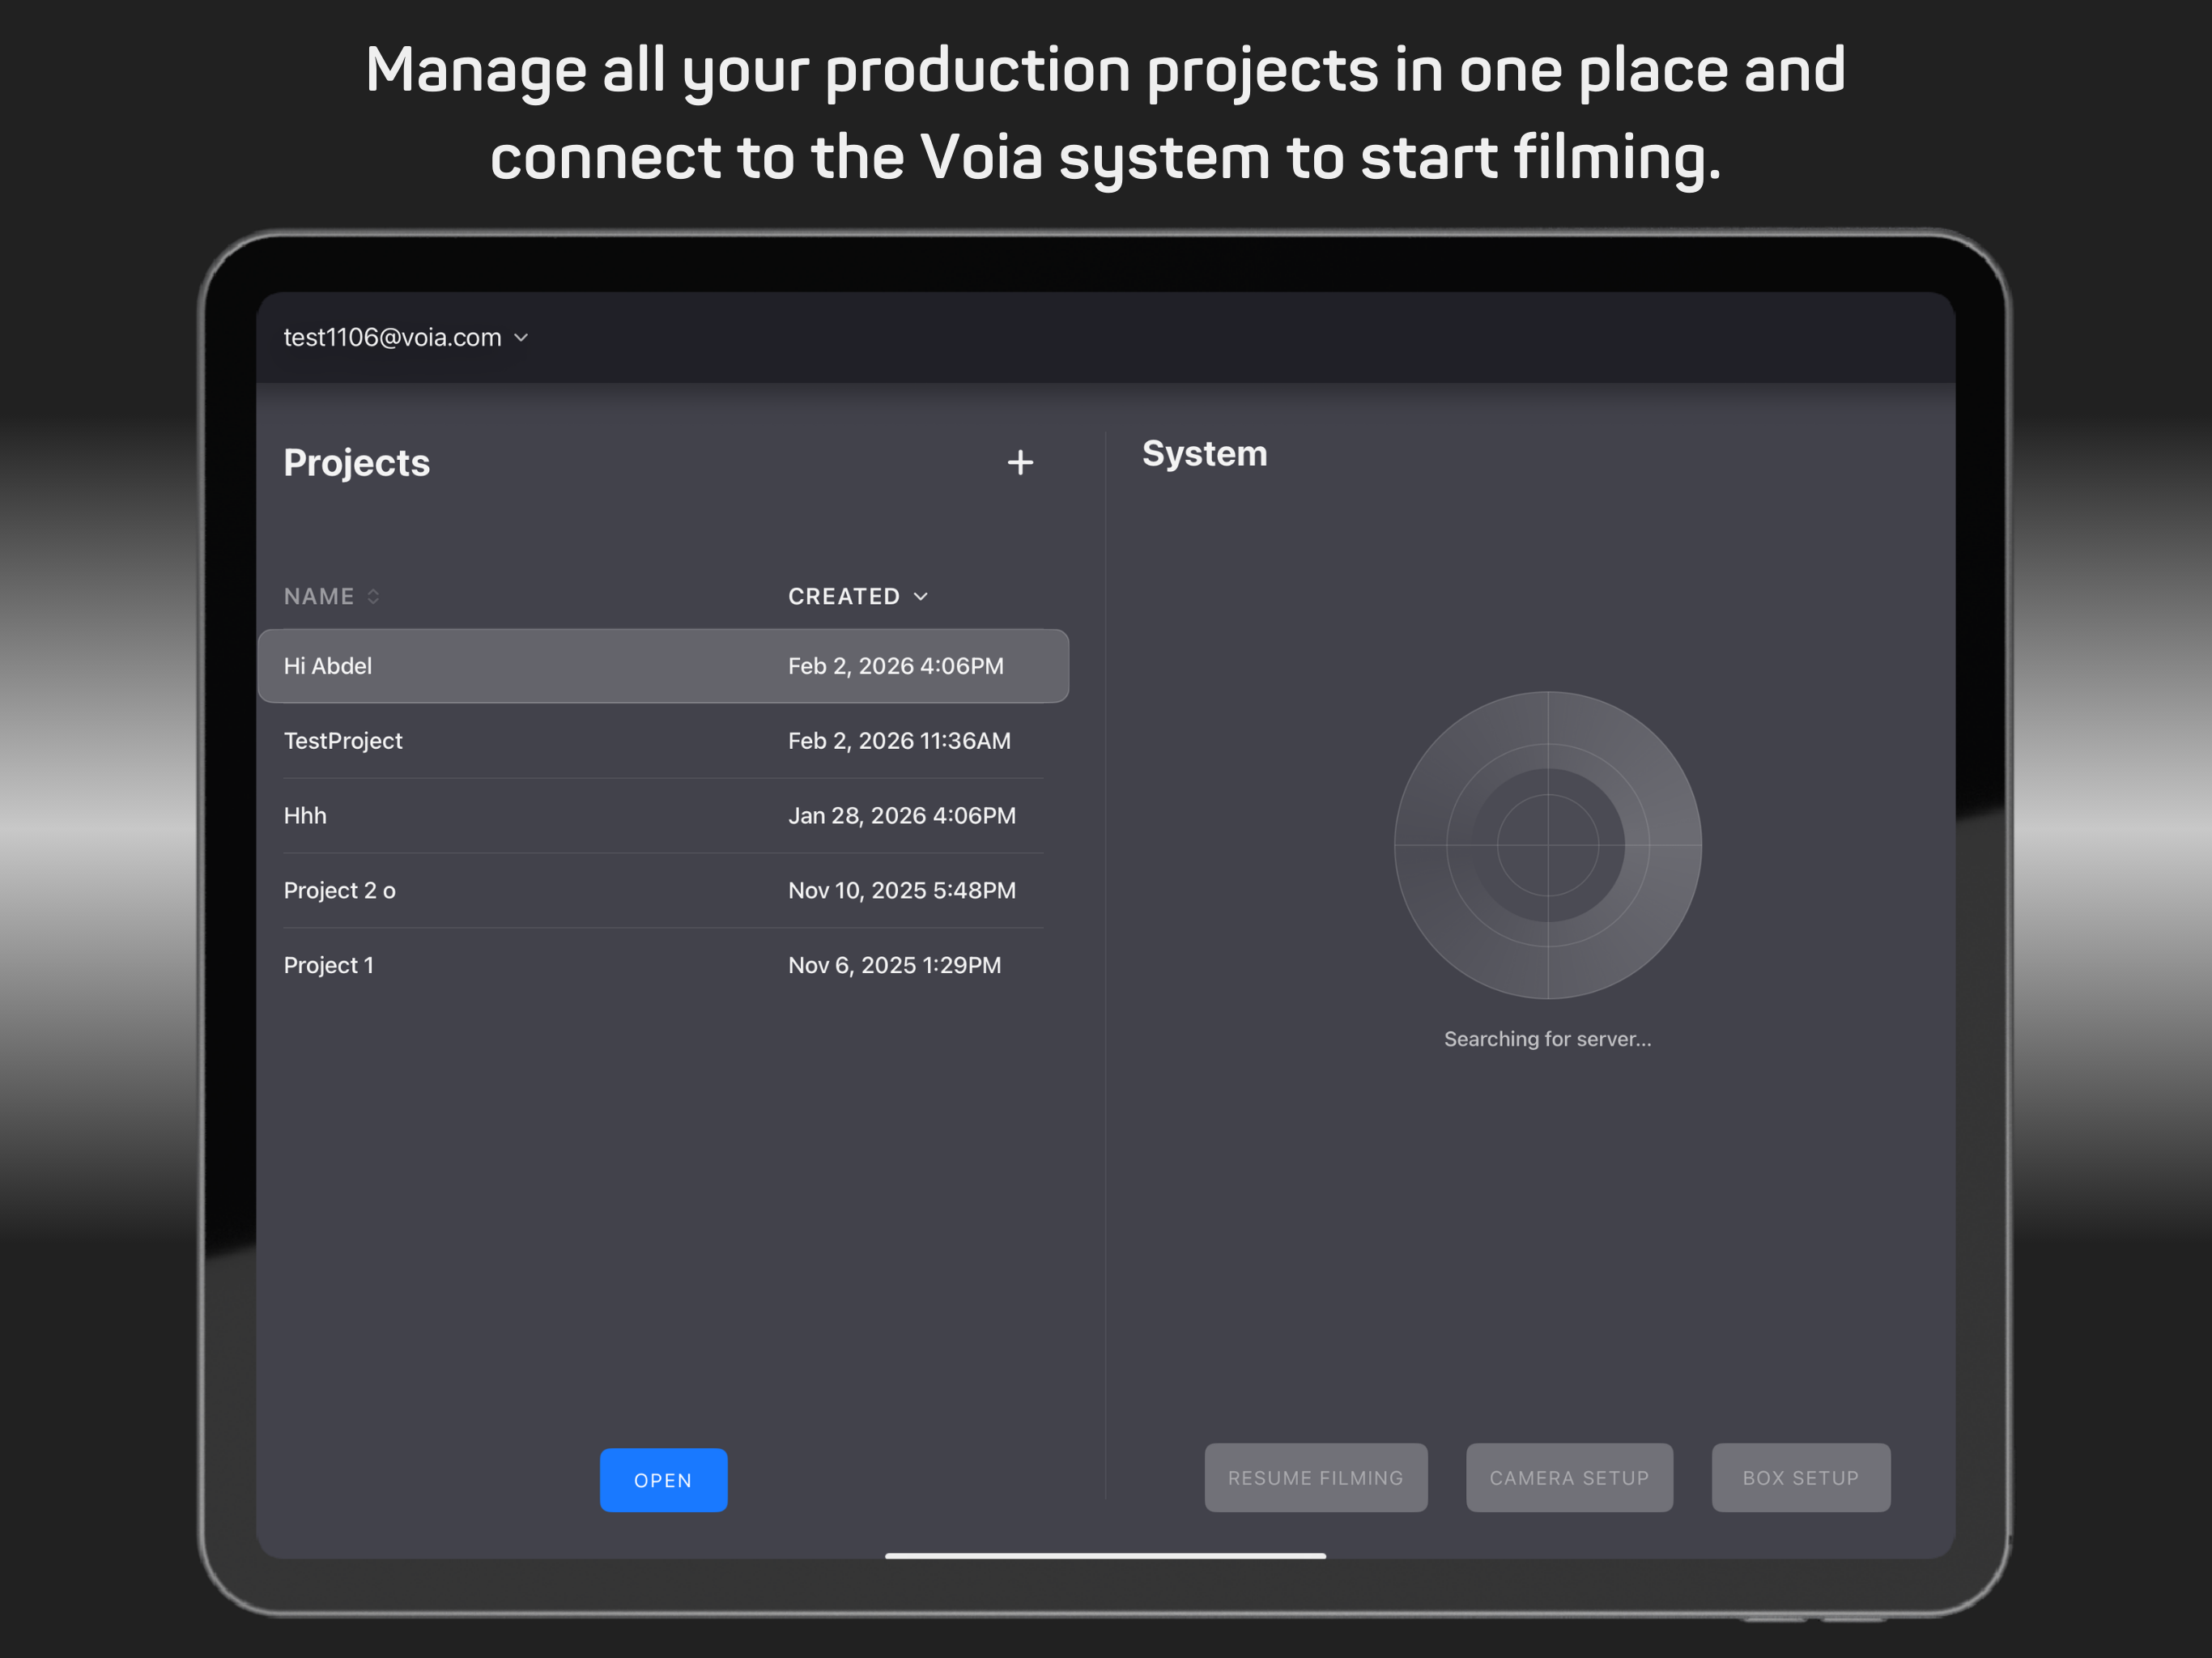Sort projects by the CREATED column
Screen dimensions: 2212x1658
pos(858,596)
